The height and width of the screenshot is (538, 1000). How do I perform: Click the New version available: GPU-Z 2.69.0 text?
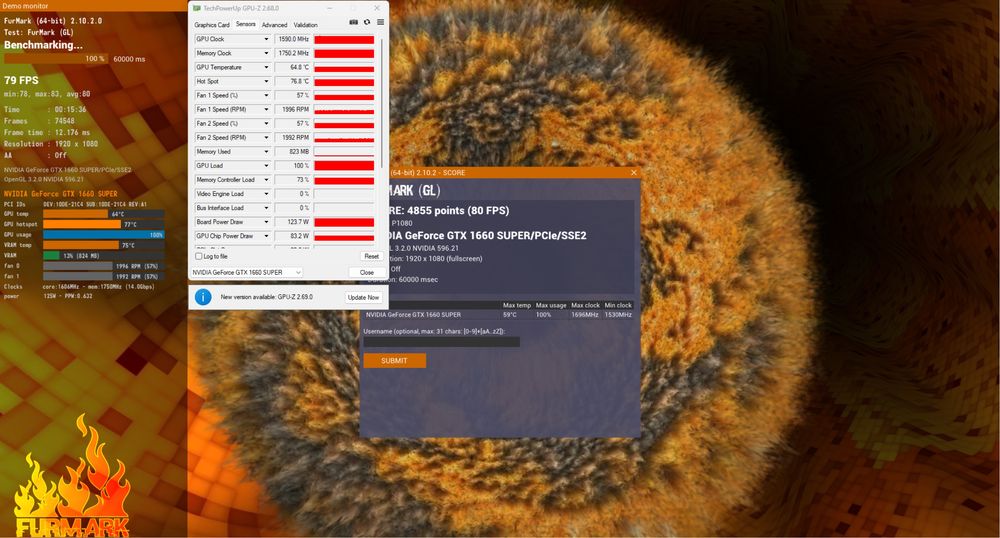coord(267,297)
